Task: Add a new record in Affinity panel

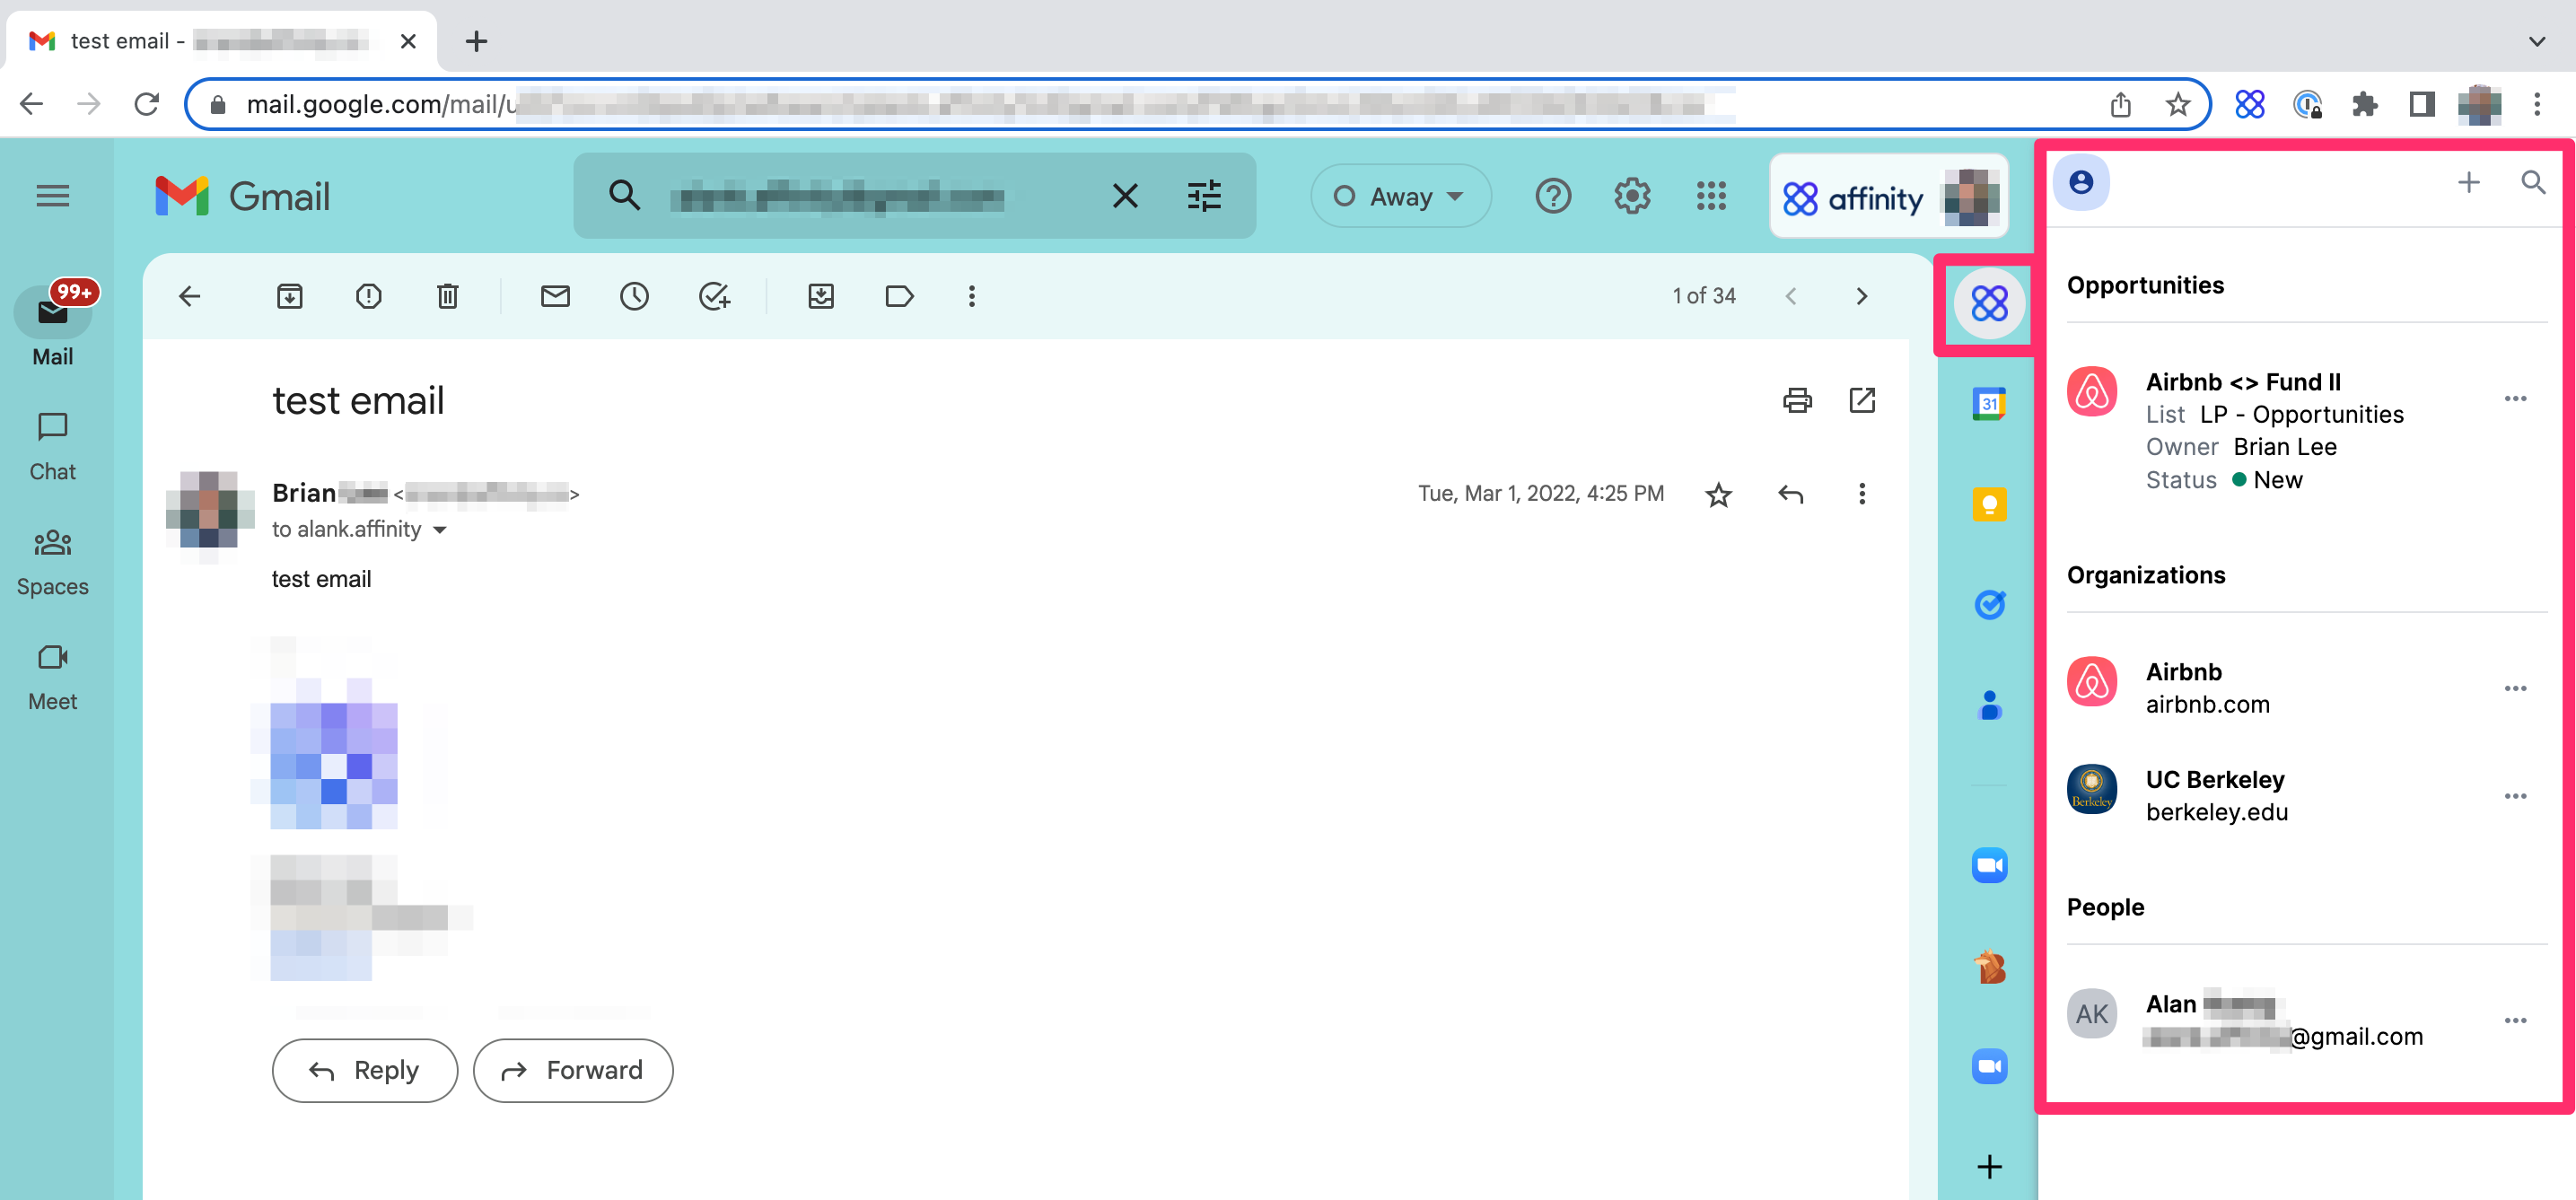Action: point(2468,182)
